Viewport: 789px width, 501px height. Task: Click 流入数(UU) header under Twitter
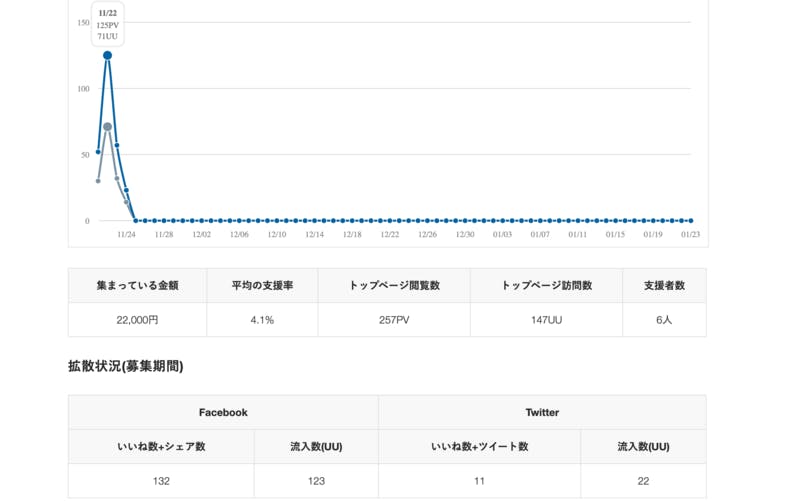point(643,447)
